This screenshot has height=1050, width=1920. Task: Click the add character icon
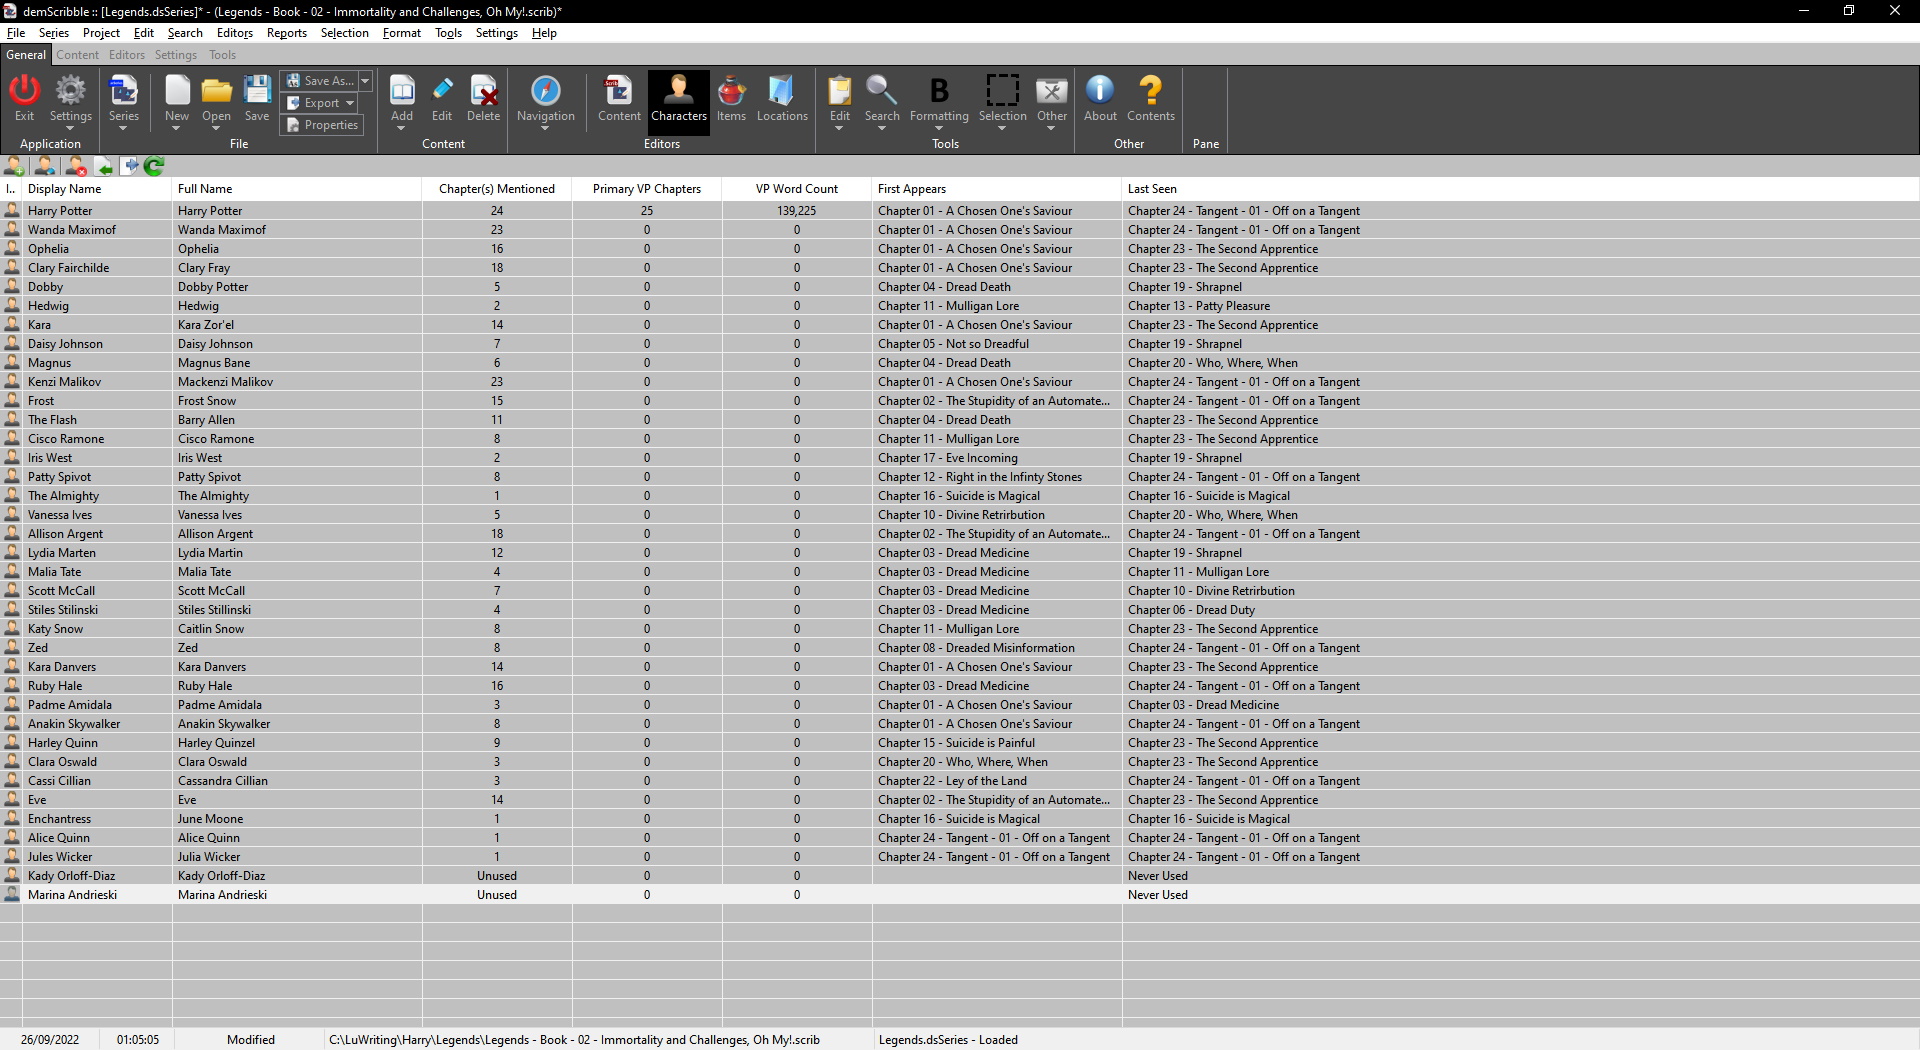click(x=15, y=166)
